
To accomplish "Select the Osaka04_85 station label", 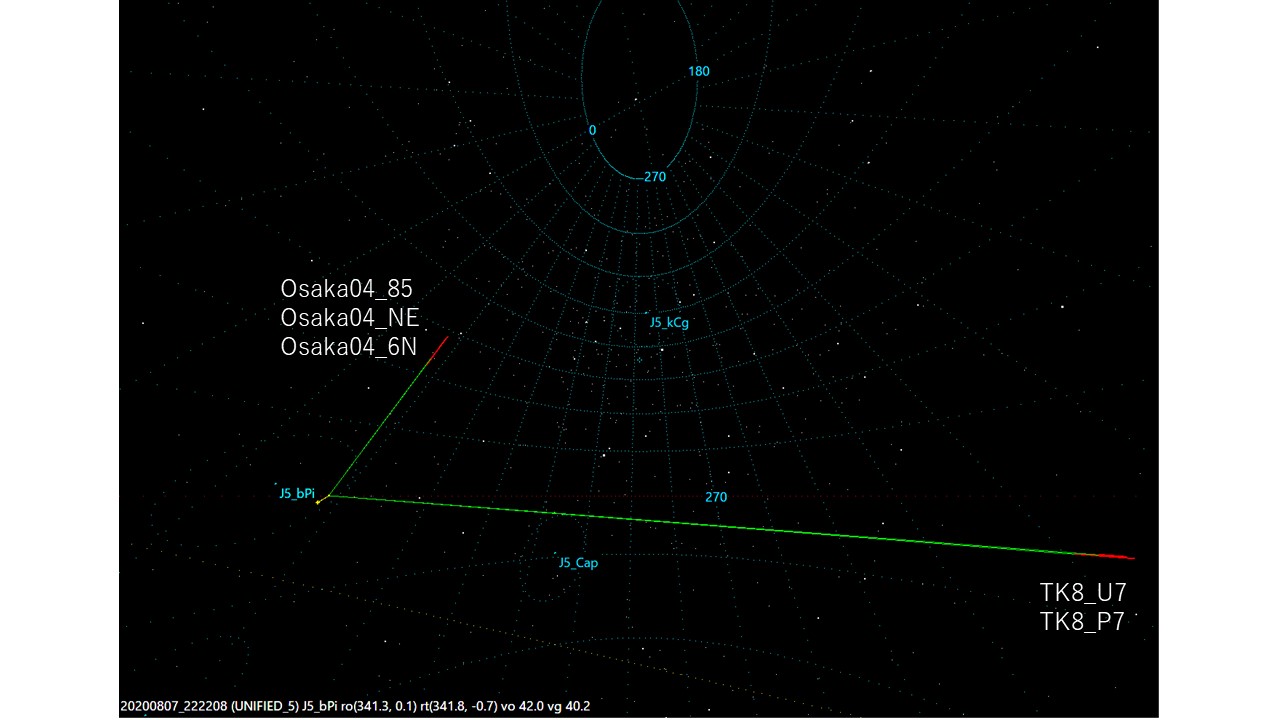I will point(346,289).
